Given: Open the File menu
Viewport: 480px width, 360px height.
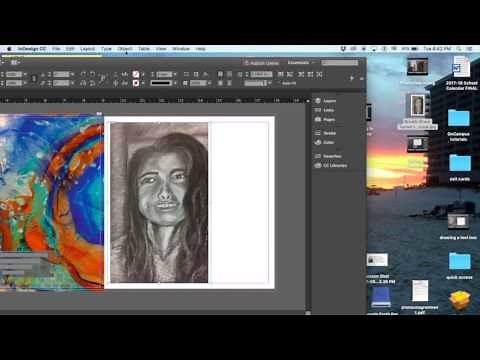Looking at the screenshot, I should tap(56, 49).
